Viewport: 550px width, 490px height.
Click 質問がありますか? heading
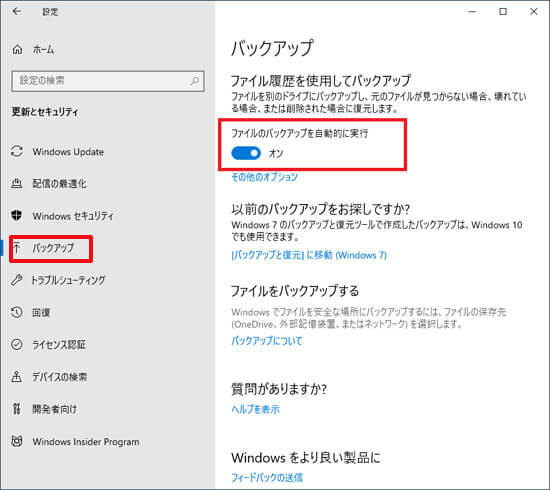tap(279, 389)
